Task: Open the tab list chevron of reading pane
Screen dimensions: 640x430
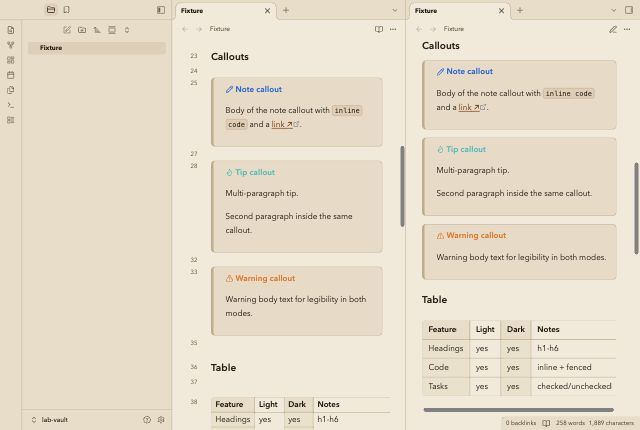Action: [613, 10]
